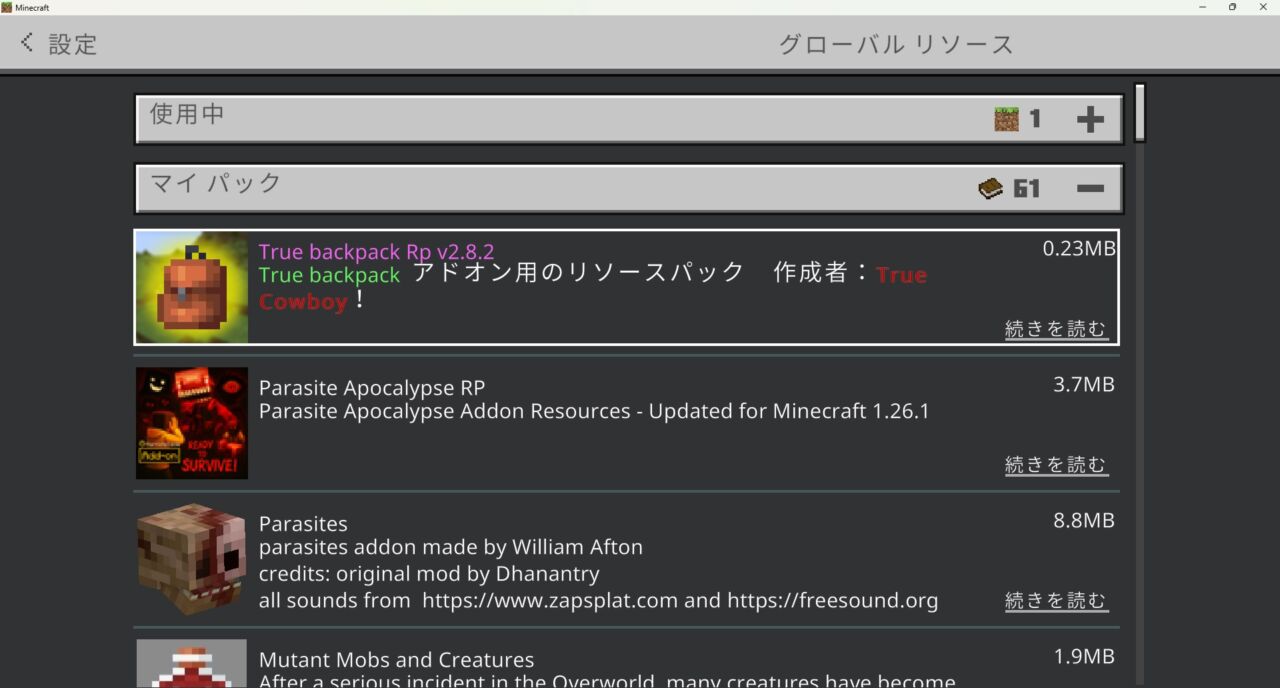Click the Parasites pack title
1280x688 pixels.
tap(303, 524)
